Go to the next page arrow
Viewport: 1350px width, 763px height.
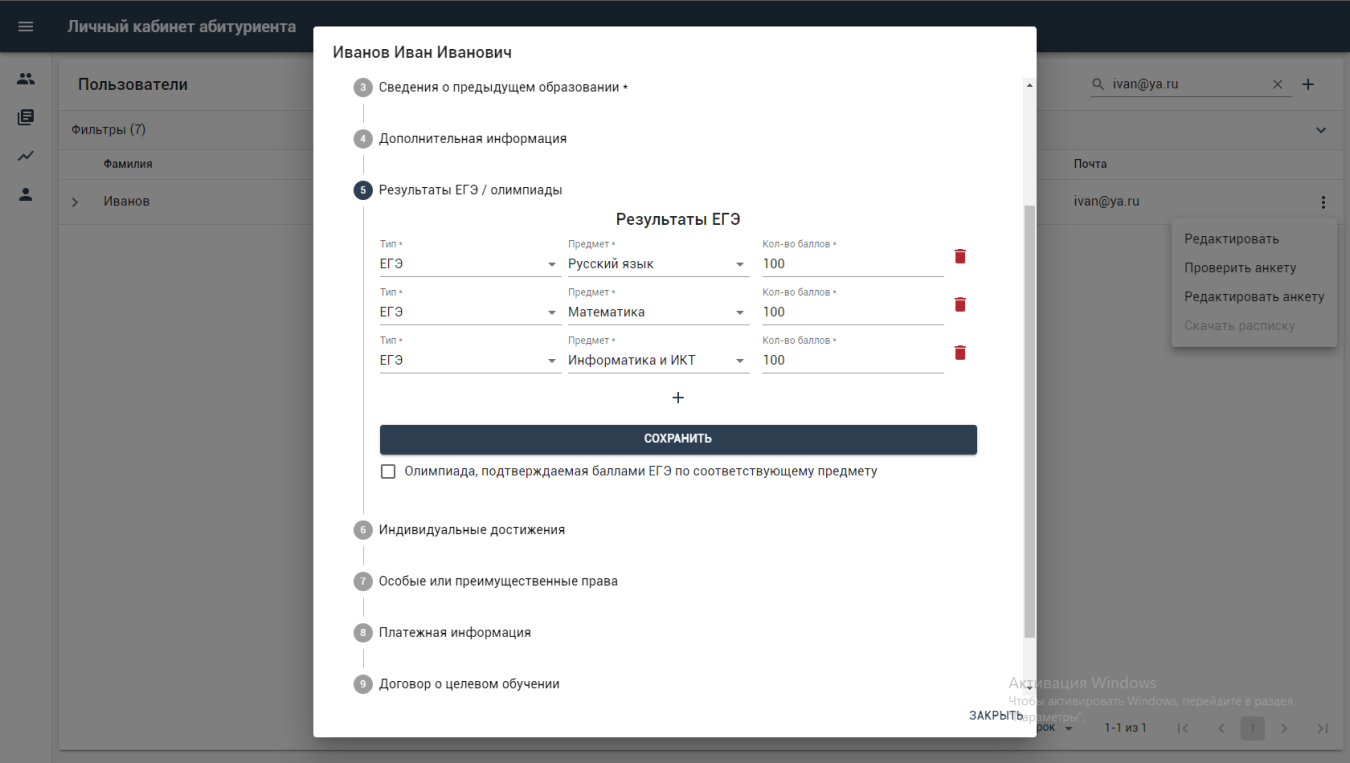(1285, 728)
